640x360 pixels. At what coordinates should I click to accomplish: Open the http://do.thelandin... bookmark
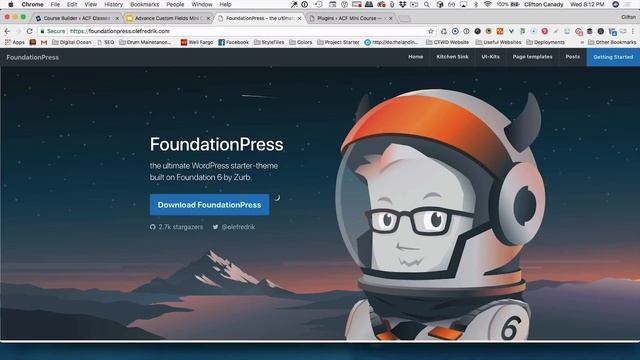click(x=391, y=42)
